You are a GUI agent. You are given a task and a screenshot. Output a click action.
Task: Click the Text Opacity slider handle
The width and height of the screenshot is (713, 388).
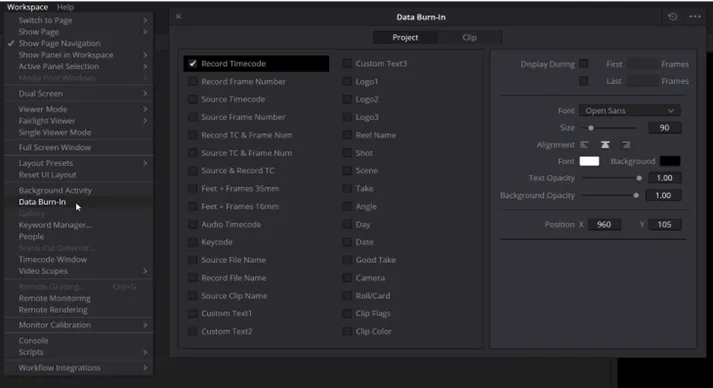[639, 178]
